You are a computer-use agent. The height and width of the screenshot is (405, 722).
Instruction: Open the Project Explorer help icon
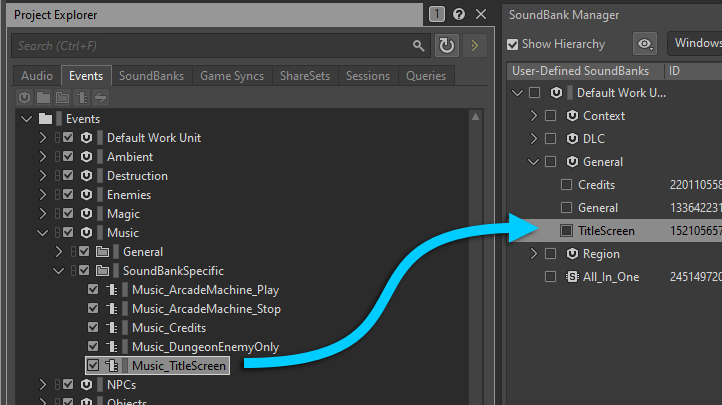[x=458, y=15]
